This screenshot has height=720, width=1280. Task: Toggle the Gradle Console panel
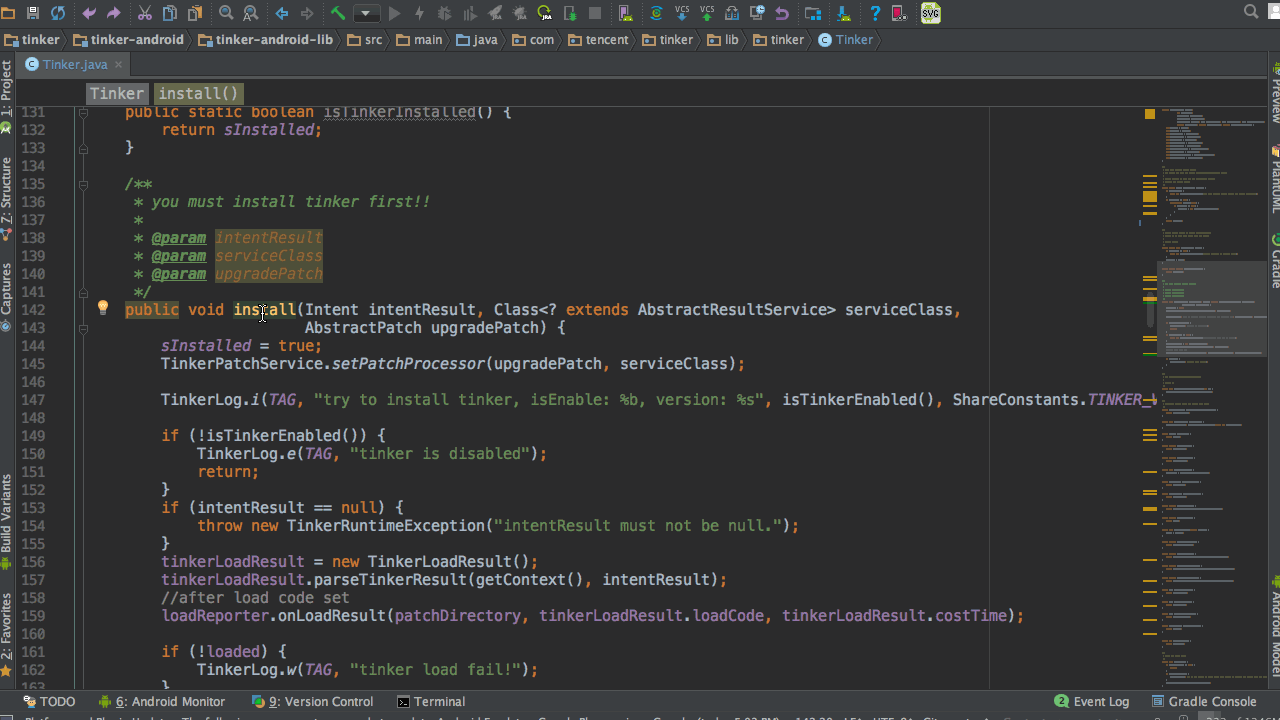[x=1204, y=701]
